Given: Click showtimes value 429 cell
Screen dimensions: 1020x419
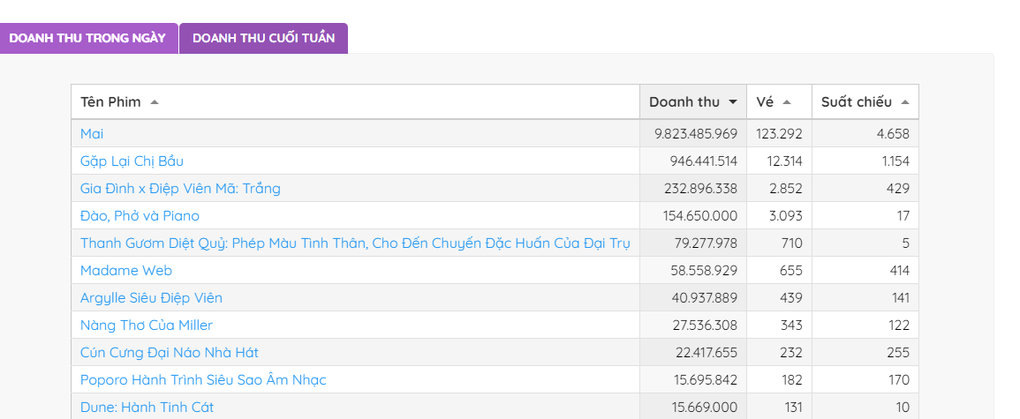Looking at the screenshot, I should 896,188.
